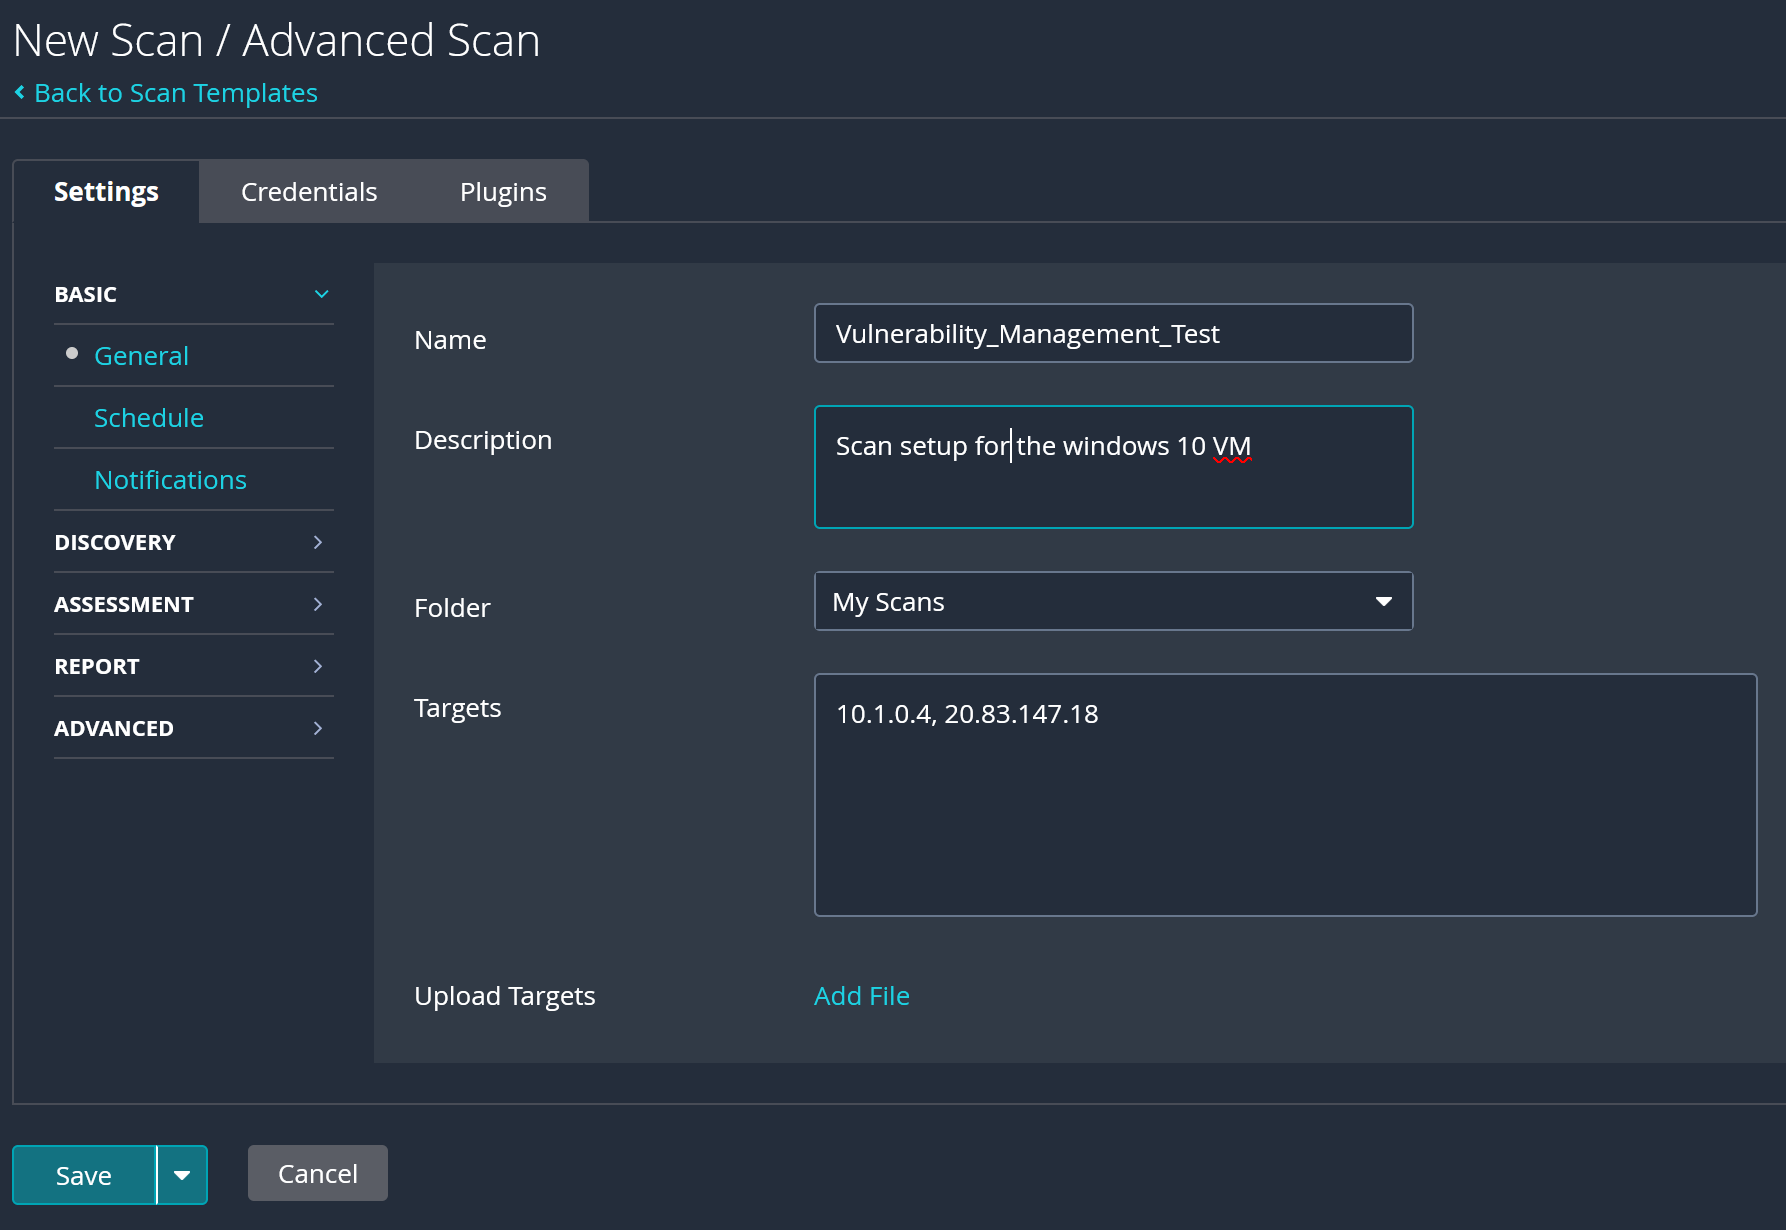Click the back arrow chevron icon
The width and height of the screenshot is (1786, 1230).
click(x=19, y=92)
